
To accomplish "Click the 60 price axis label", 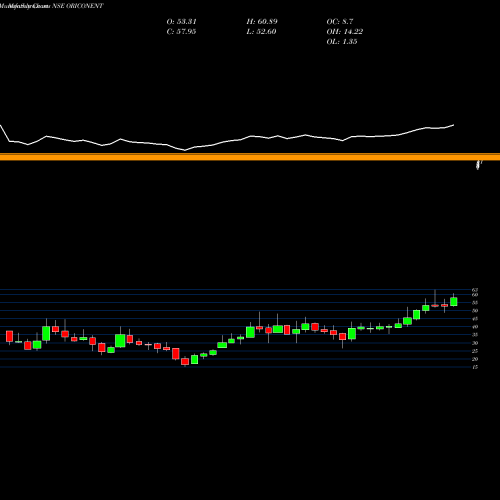I will click(475, 295).
